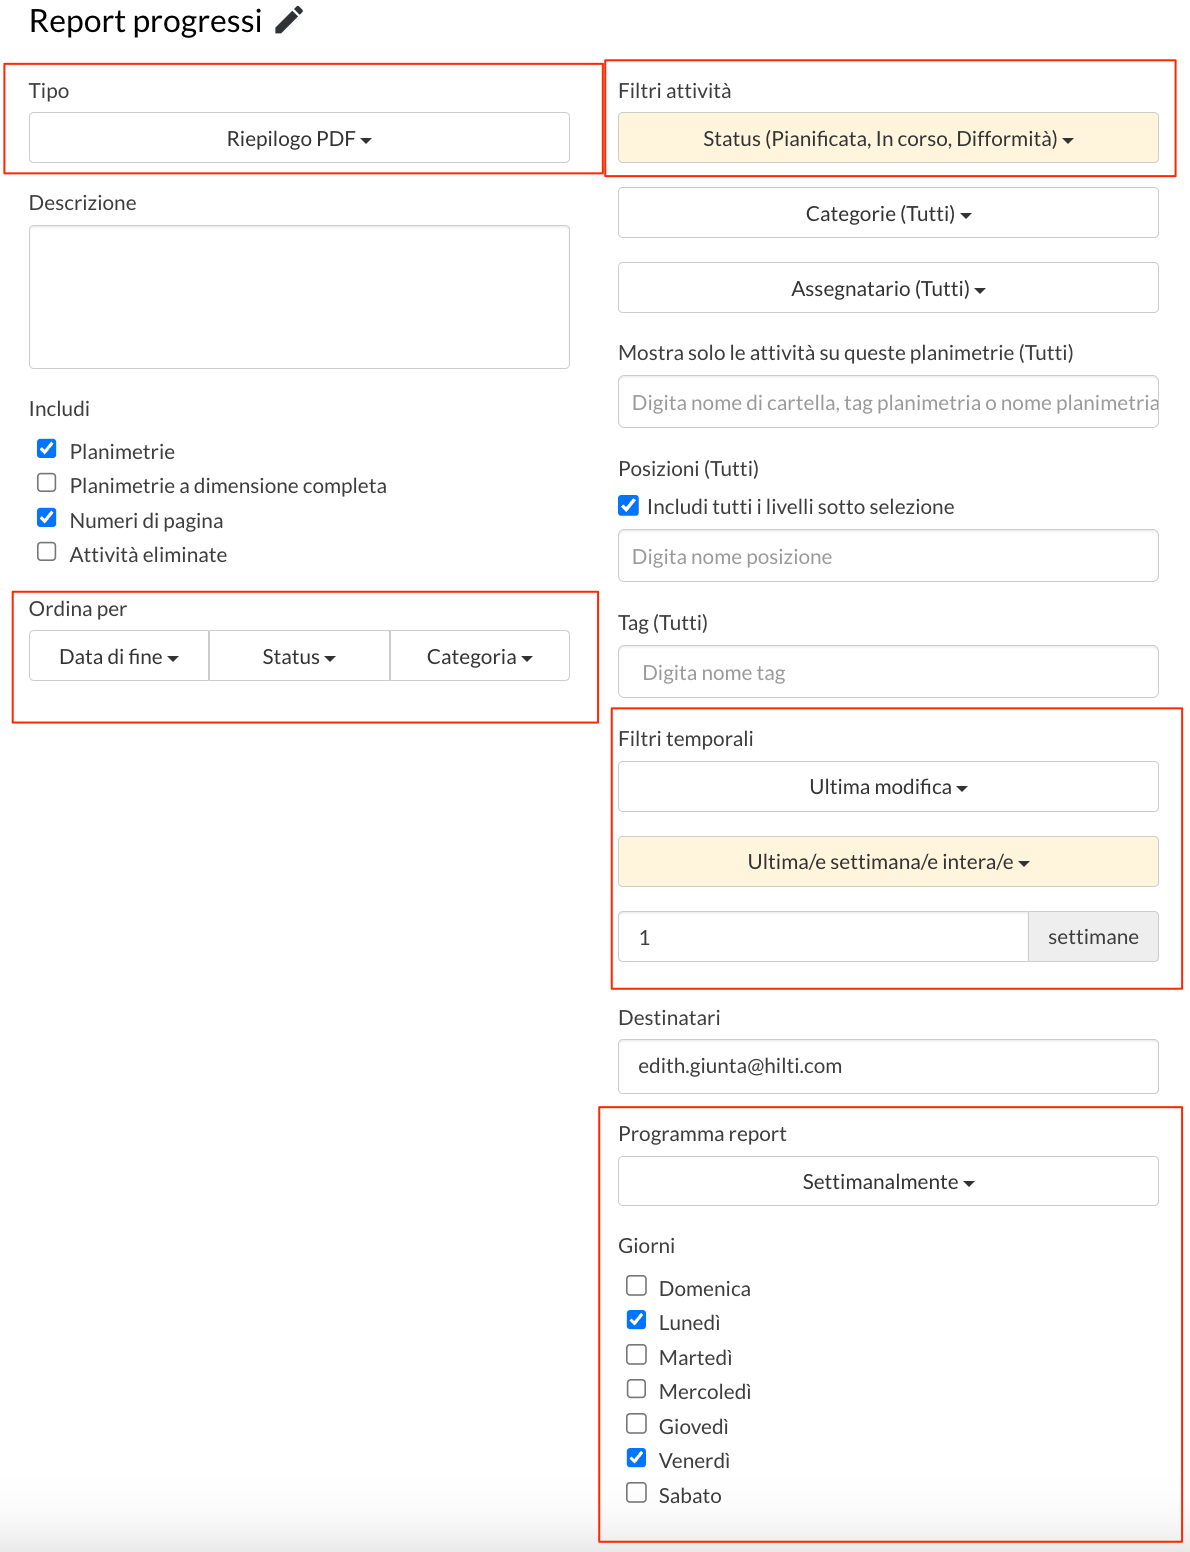Open the Categoria sort dropdown

480,656
